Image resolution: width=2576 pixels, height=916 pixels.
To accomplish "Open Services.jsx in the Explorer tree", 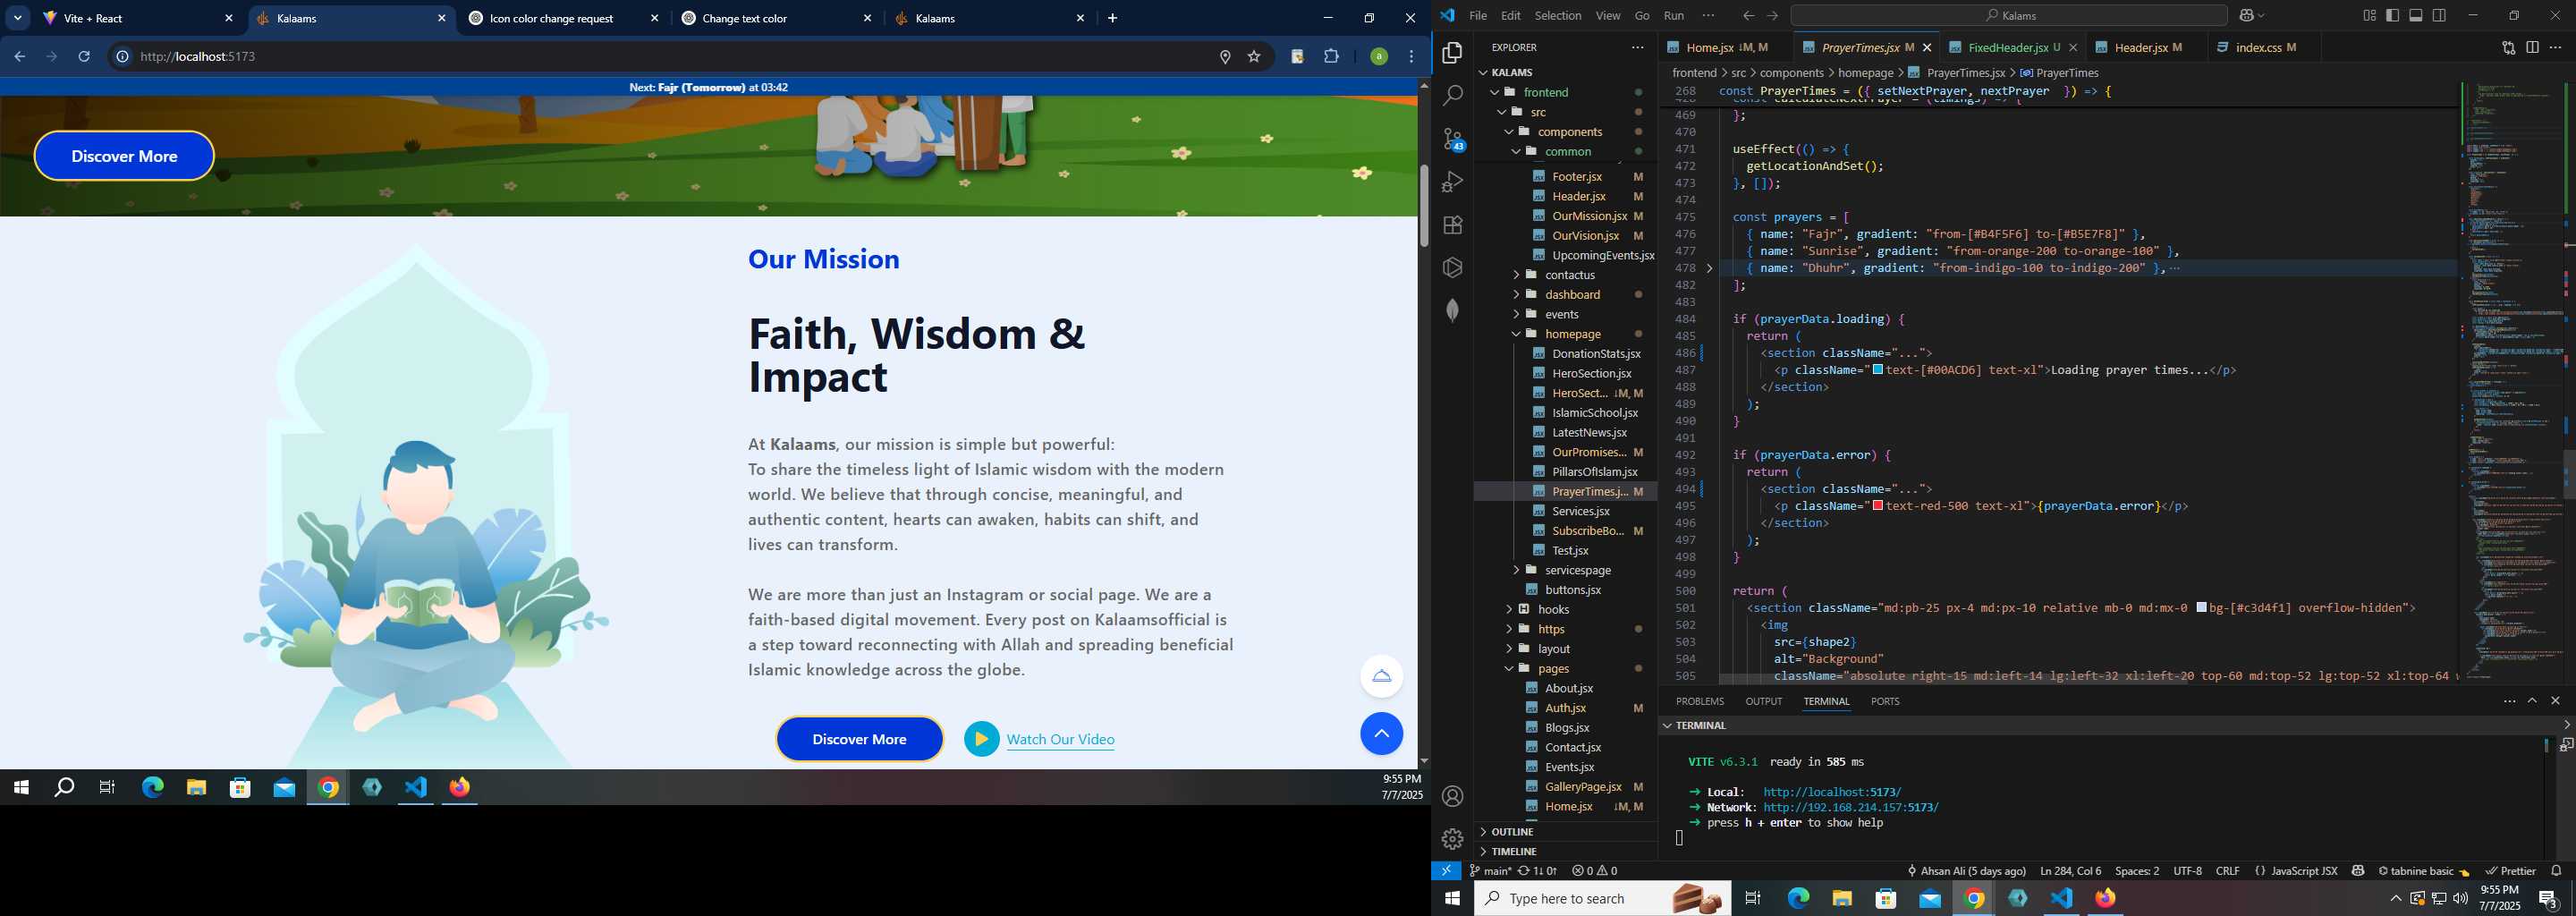I will tap(1580, 511).
